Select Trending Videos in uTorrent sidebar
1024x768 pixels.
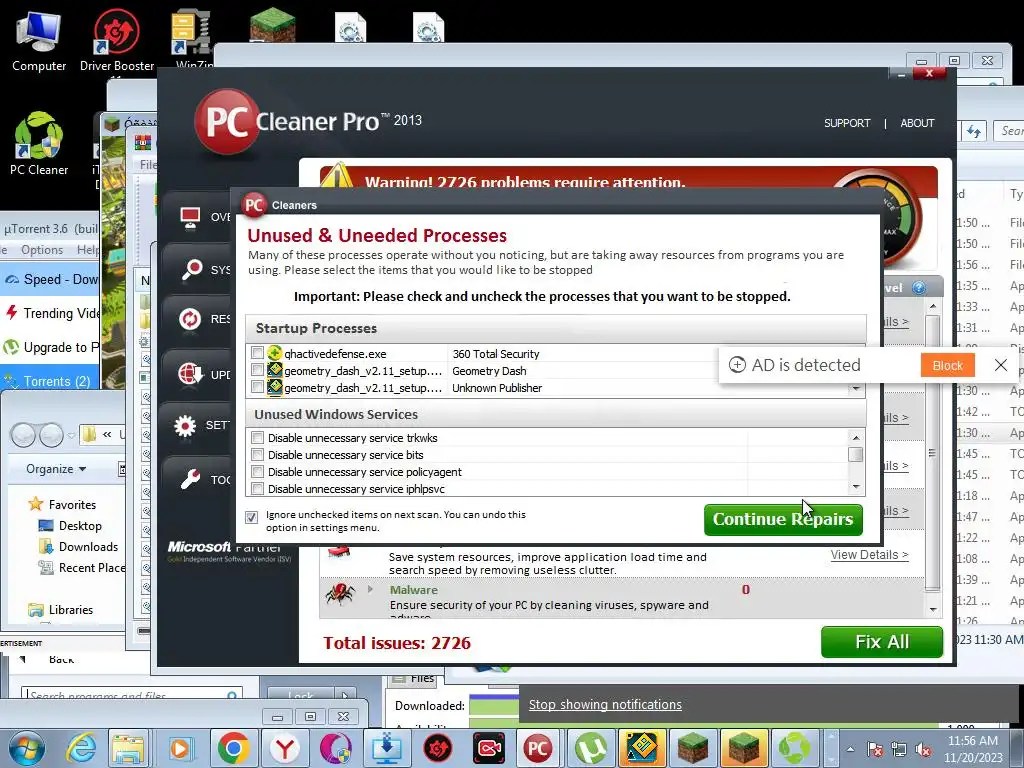tap(50, 313)
